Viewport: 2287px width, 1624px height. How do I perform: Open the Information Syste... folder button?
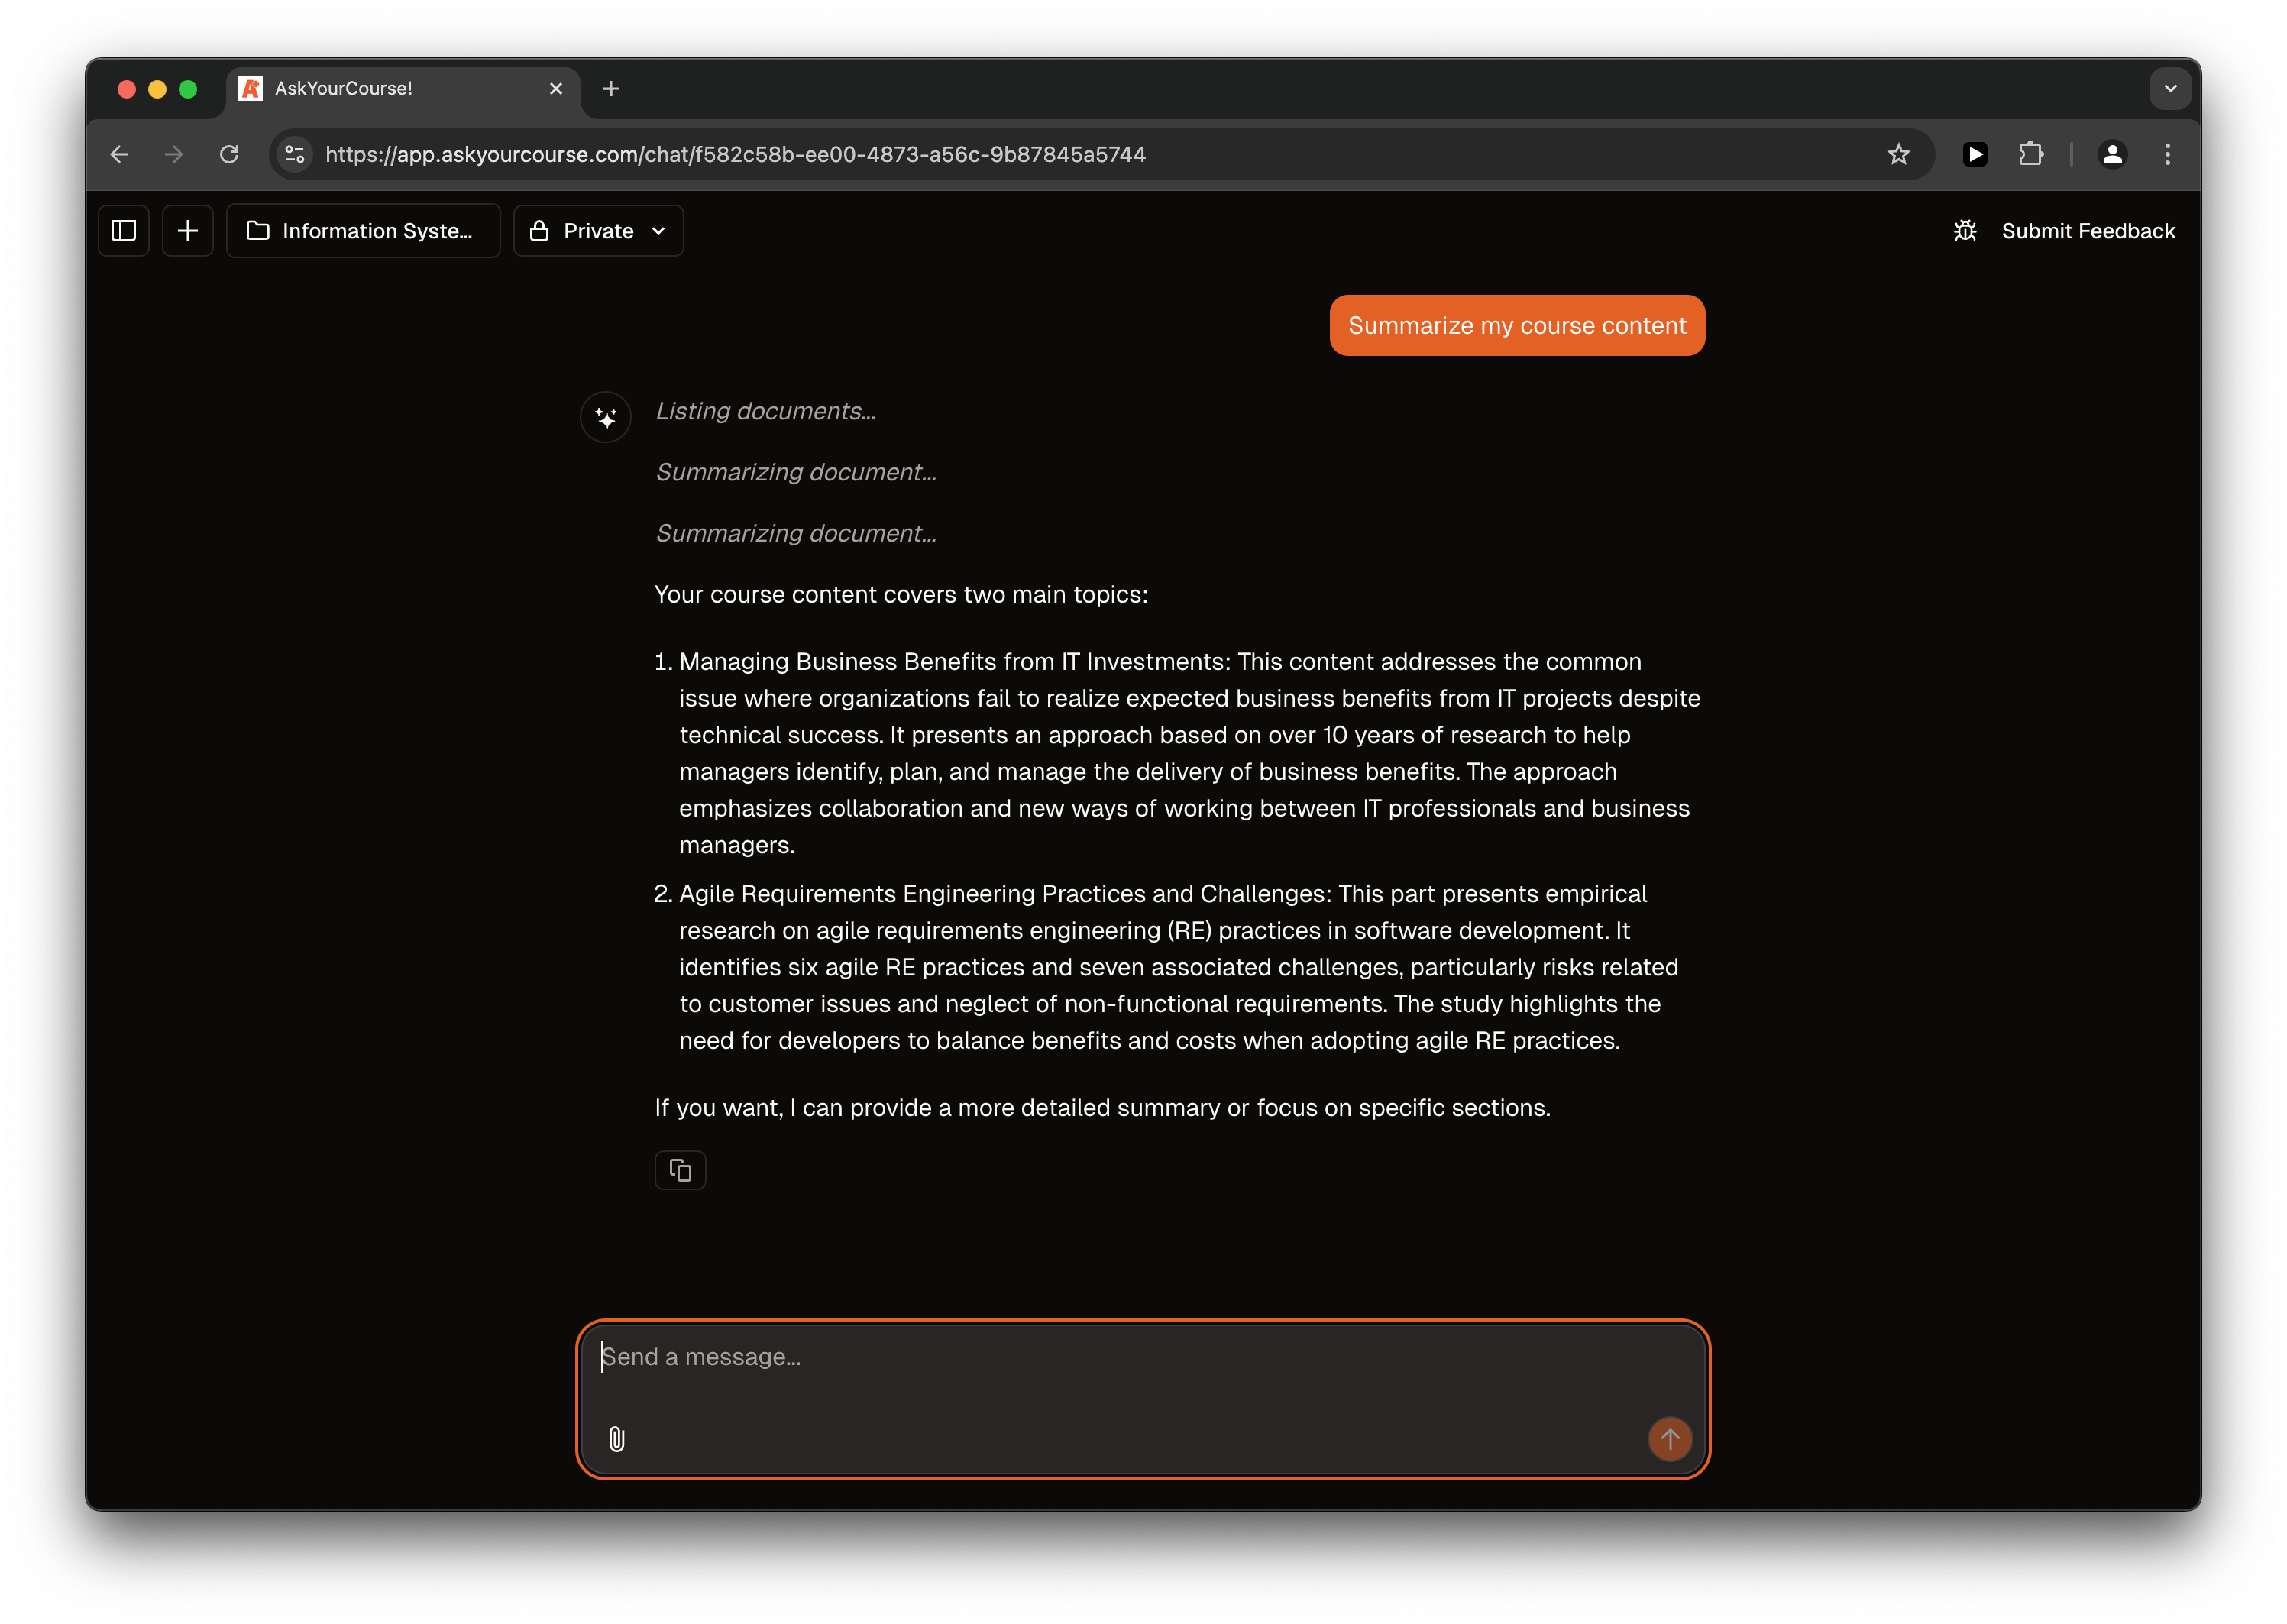click(362, 231)
